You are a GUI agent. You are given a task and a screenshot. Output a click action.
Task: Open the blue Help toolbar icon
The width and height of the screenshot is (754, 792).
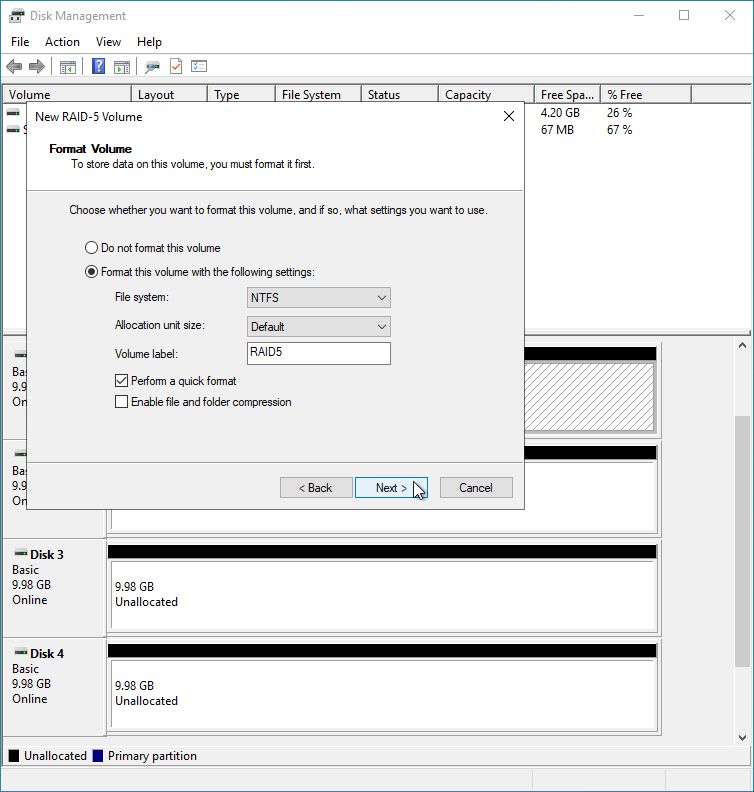pos(98,66)
